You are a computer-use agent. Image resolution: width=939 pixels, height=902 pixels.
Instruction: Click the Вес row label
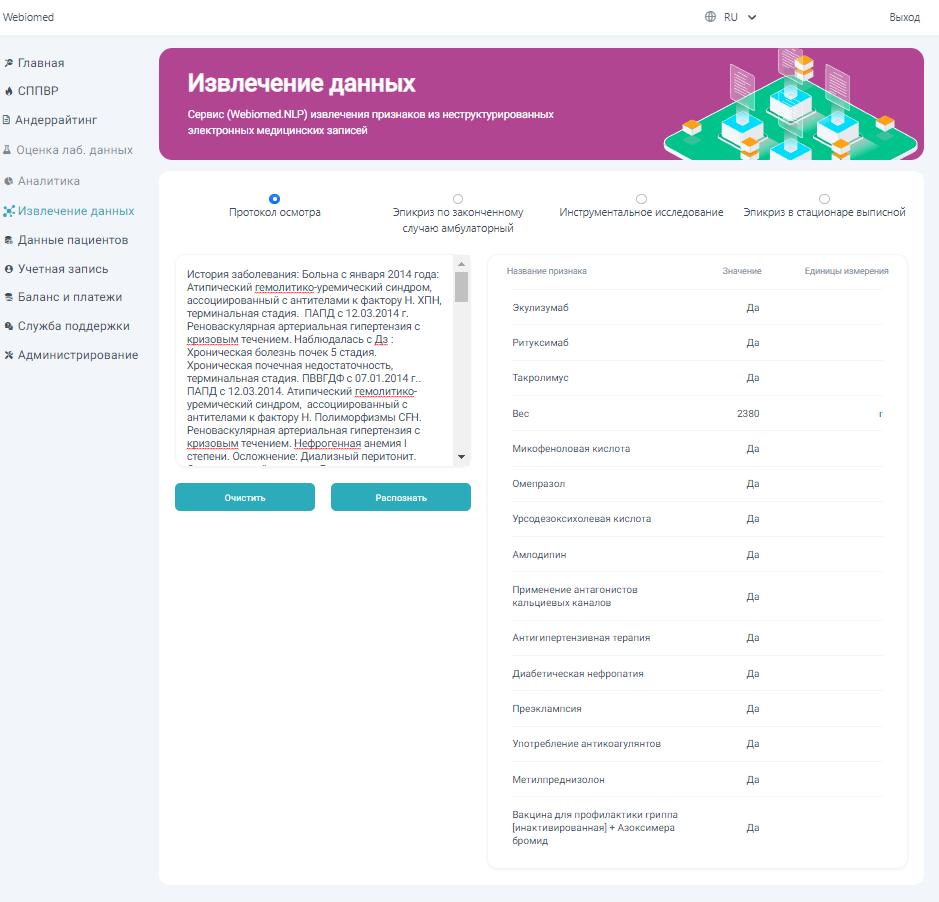520,413
